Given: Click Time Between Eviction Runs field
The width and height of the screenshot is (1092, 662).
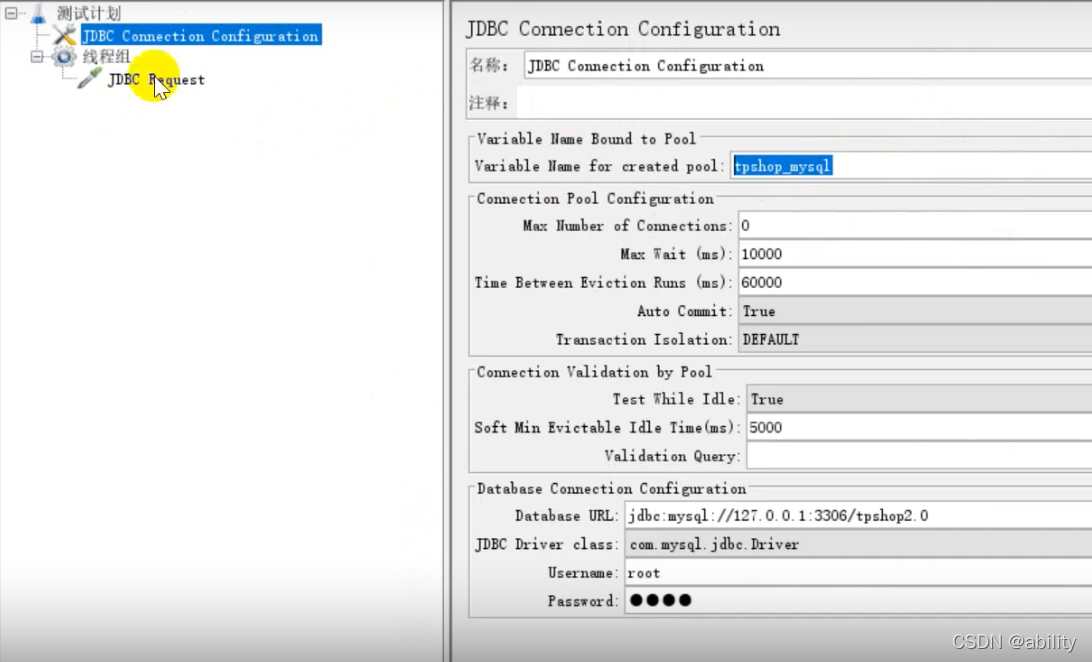Looking at the screenshot, I should coord(915,283).
